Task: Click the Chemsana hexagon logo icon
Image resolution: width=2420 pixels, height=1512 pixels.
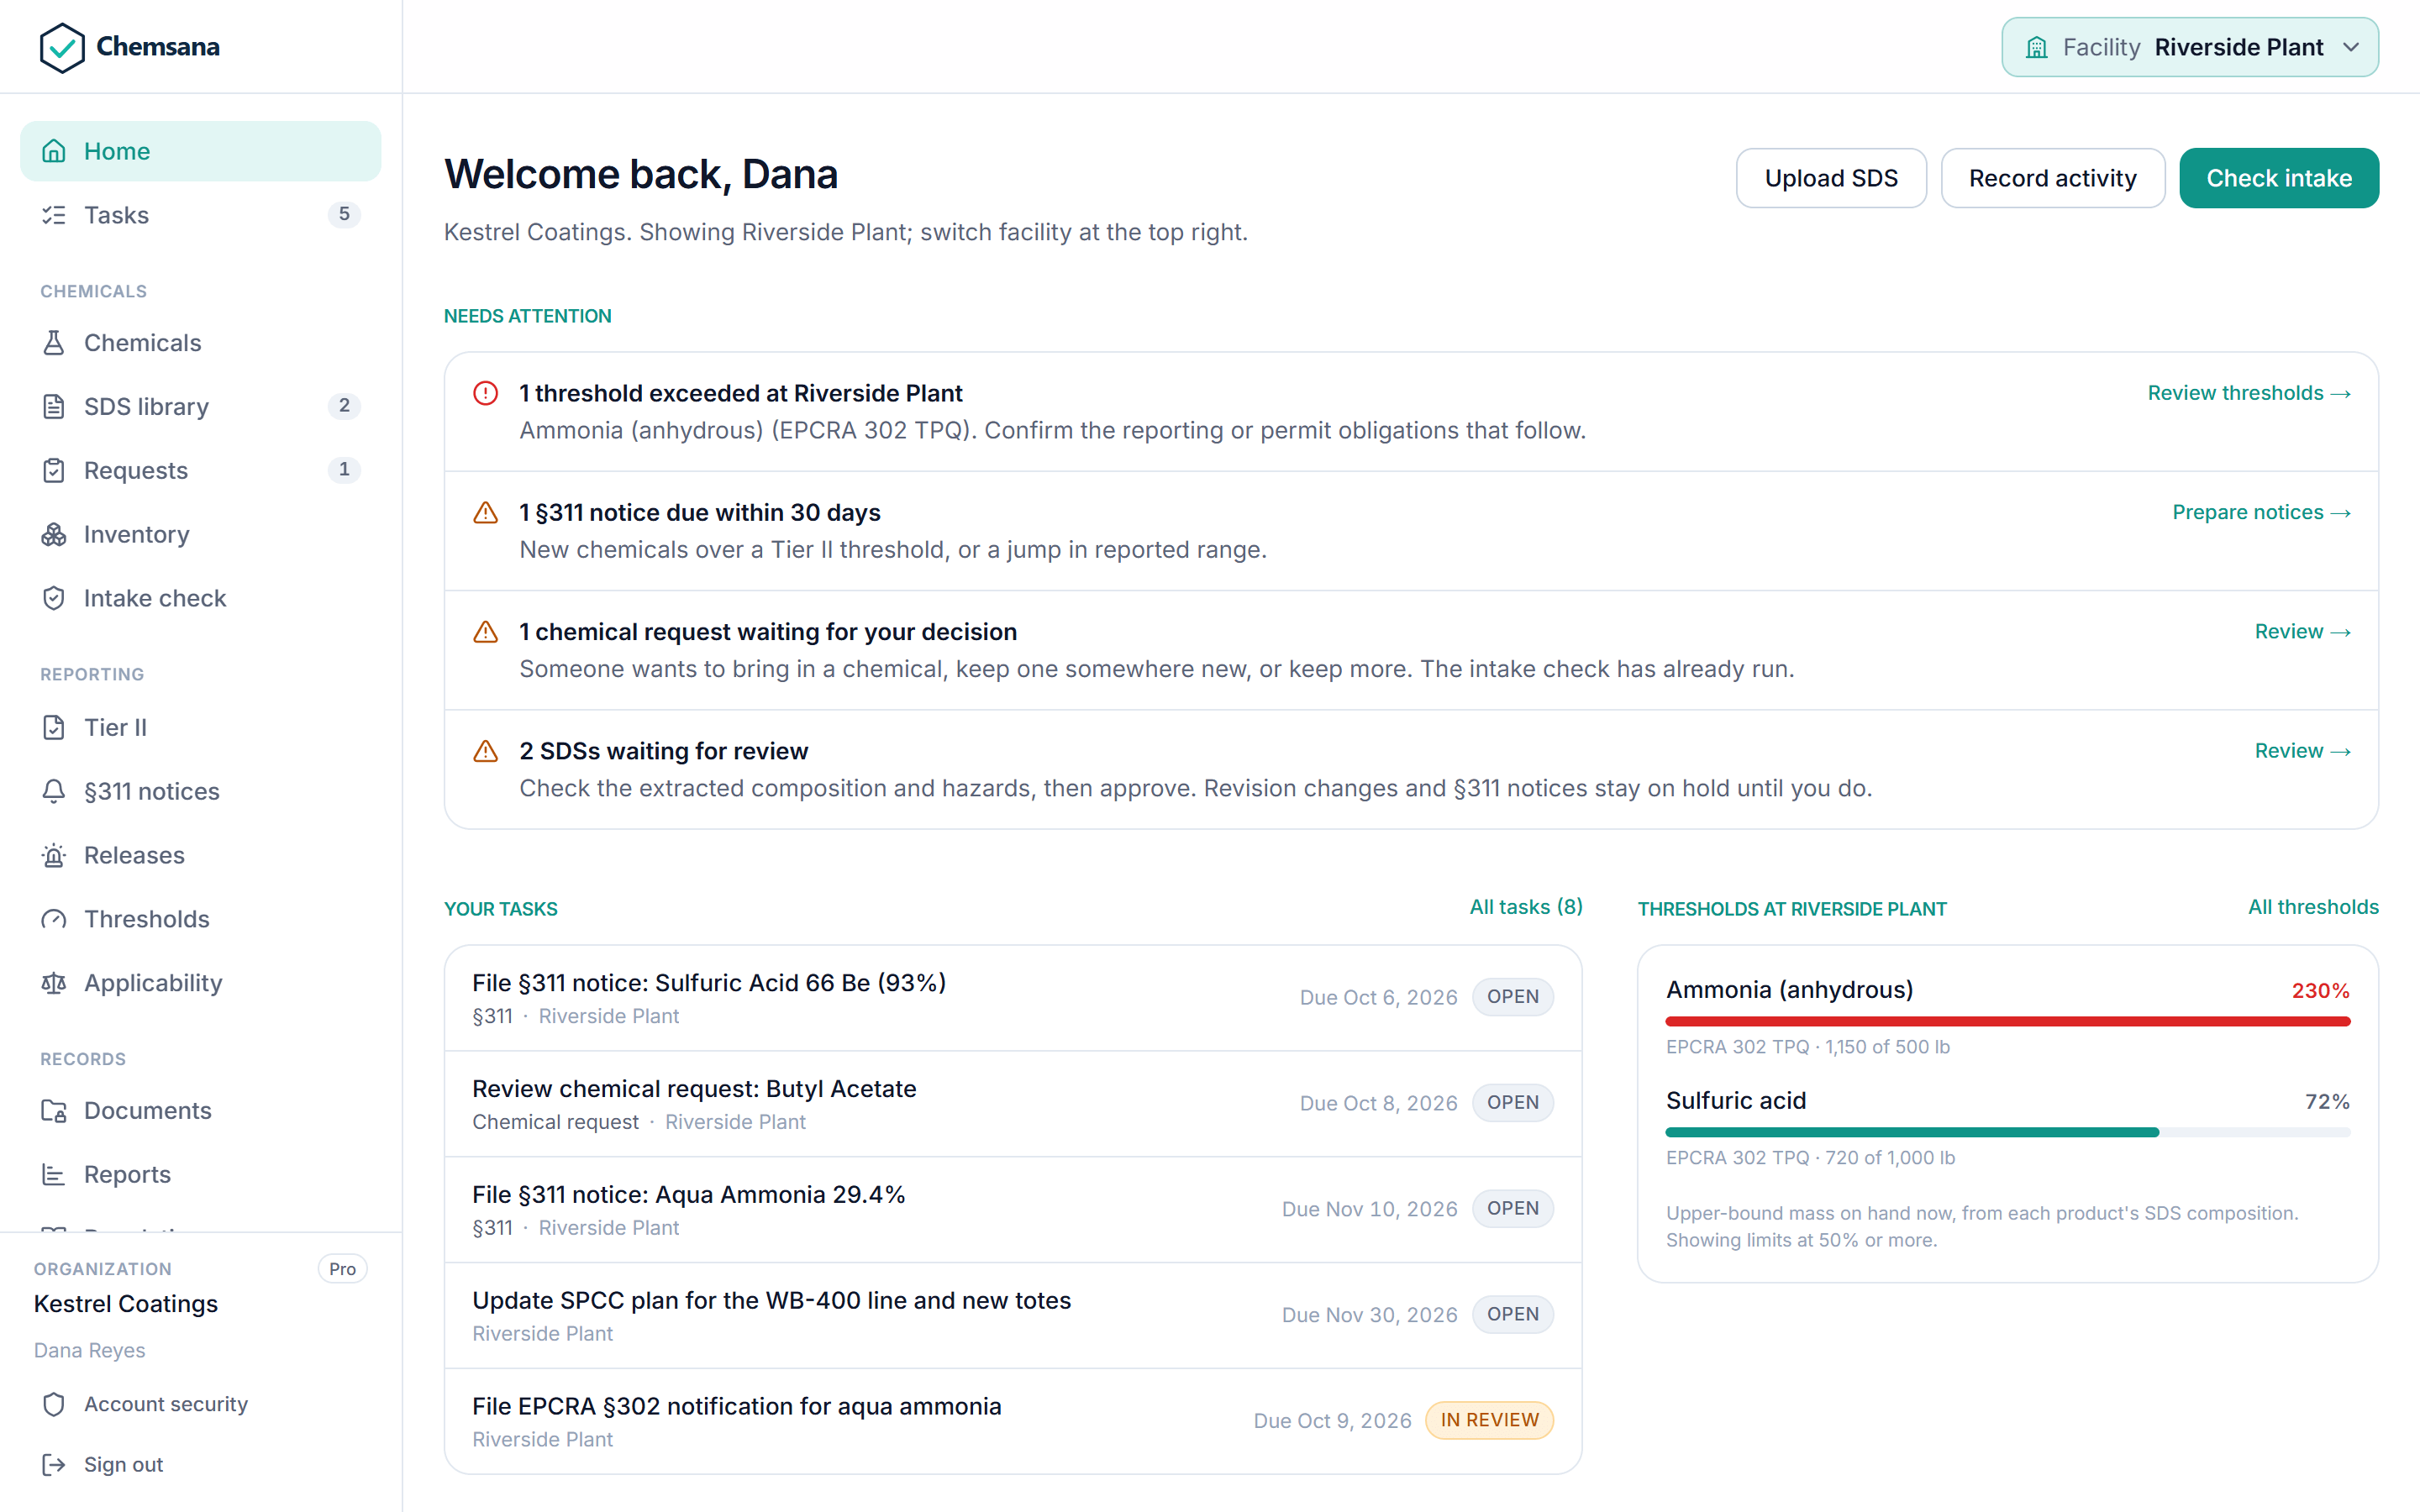Action: 62,47
